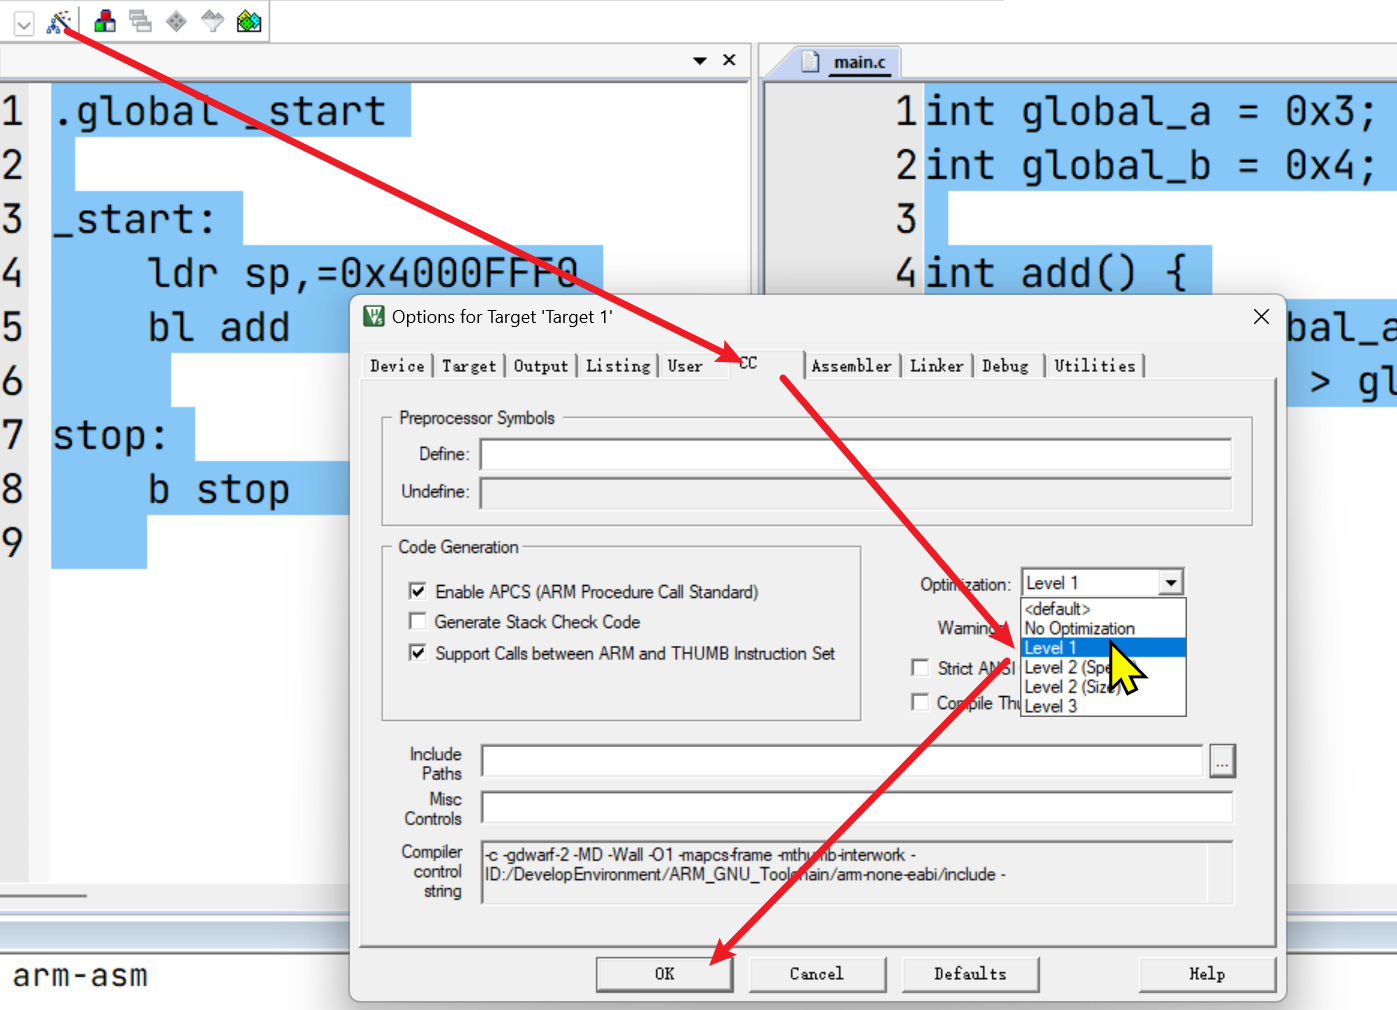
Task: Open the Output tab
Action: [x=541, y=366]
